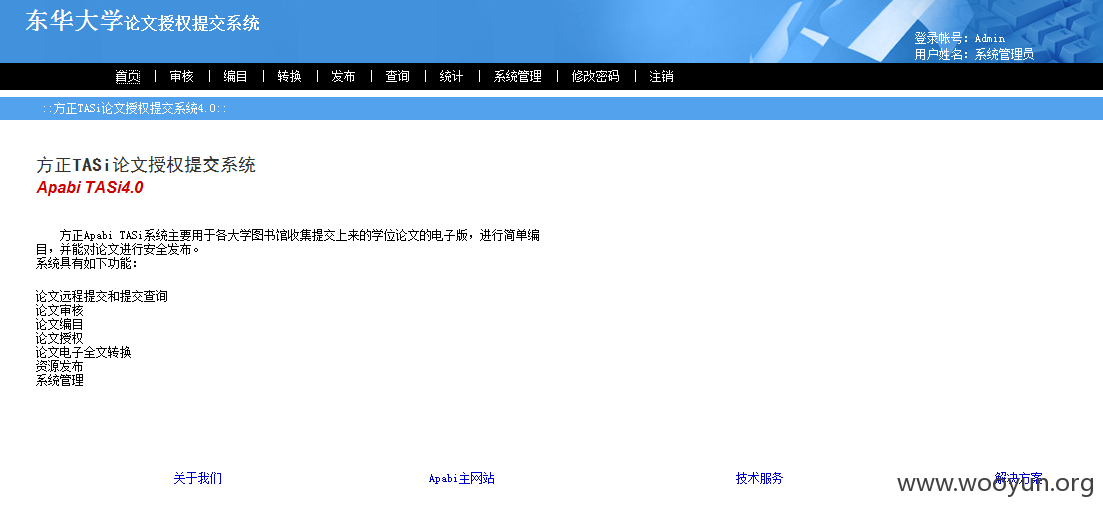Go to the 审核 menu
1103x512 pixels.
(181, 77)
